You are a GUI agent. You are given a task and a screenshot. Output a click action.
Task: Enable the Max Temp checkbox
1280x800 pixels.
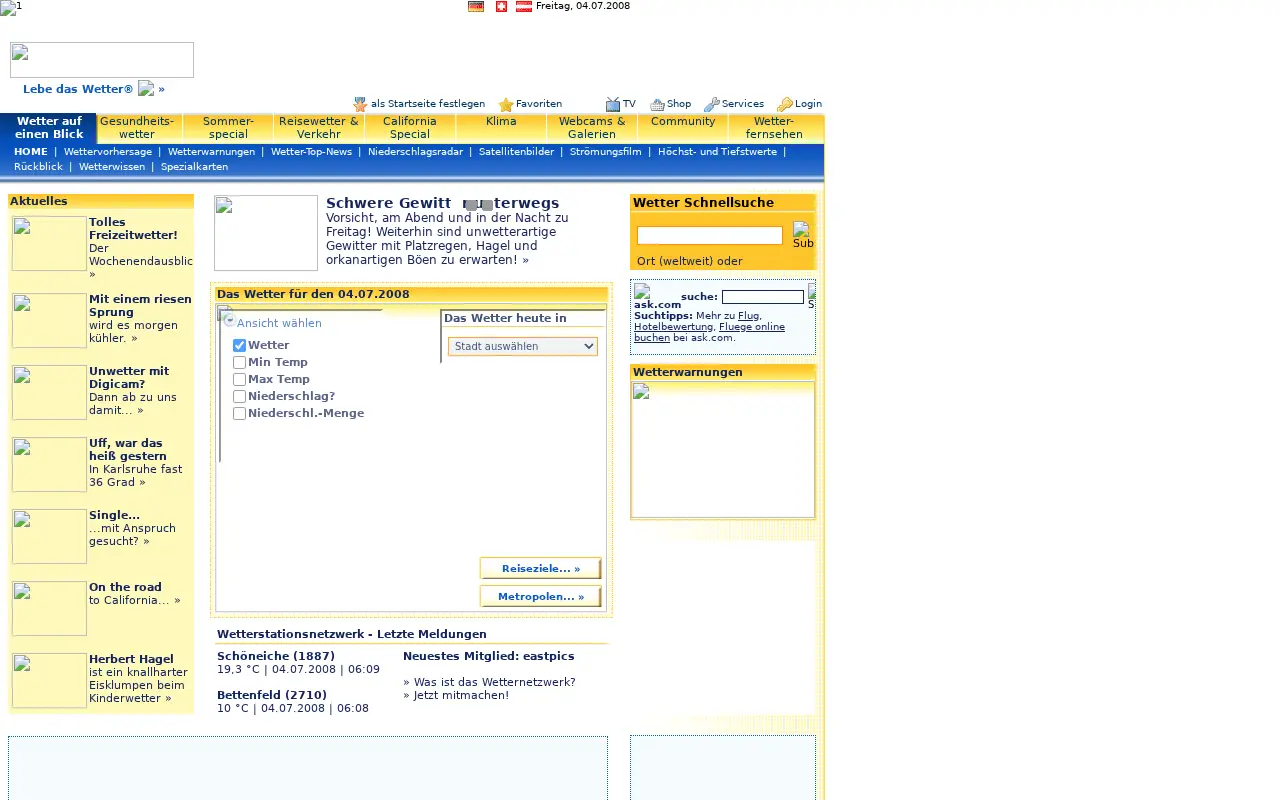pos(239,379)
